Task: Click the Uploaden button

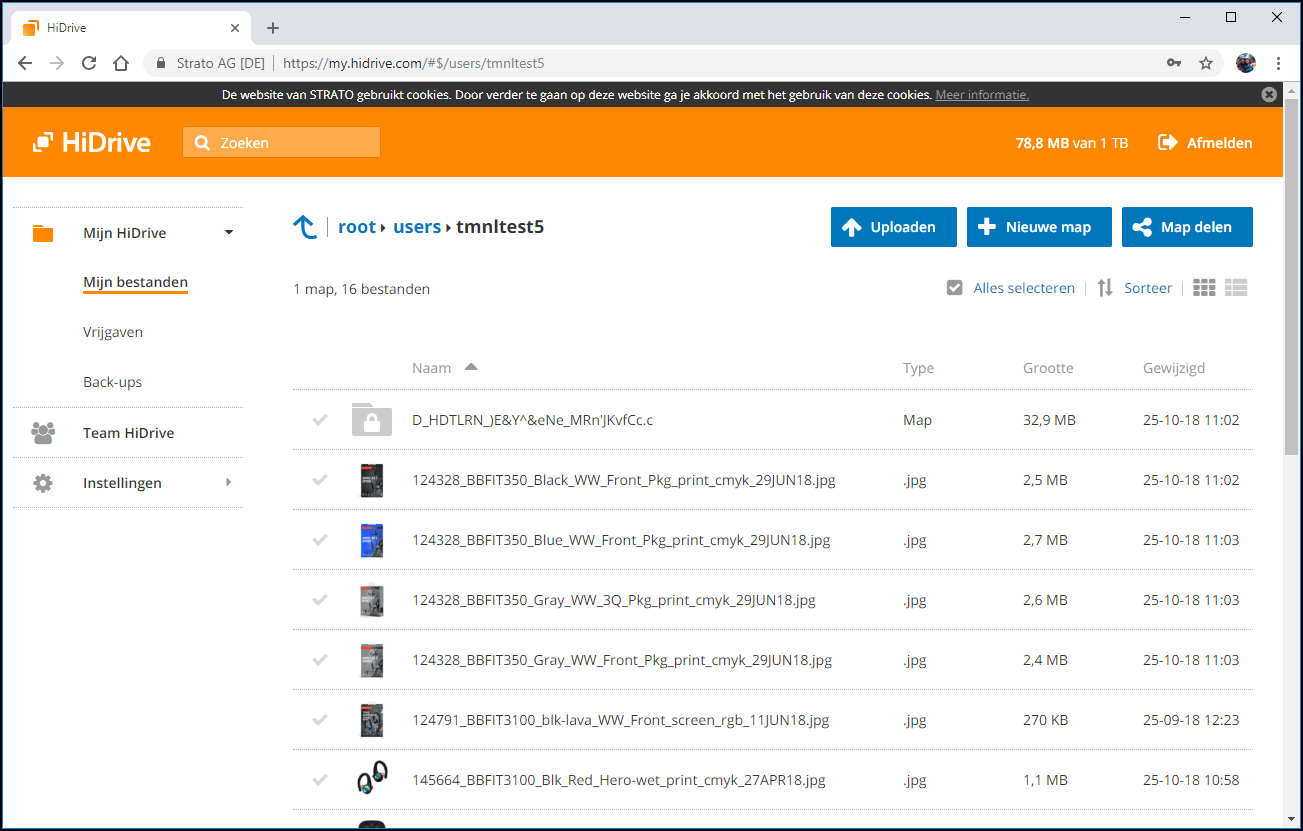Action: (x=894, y=227)
